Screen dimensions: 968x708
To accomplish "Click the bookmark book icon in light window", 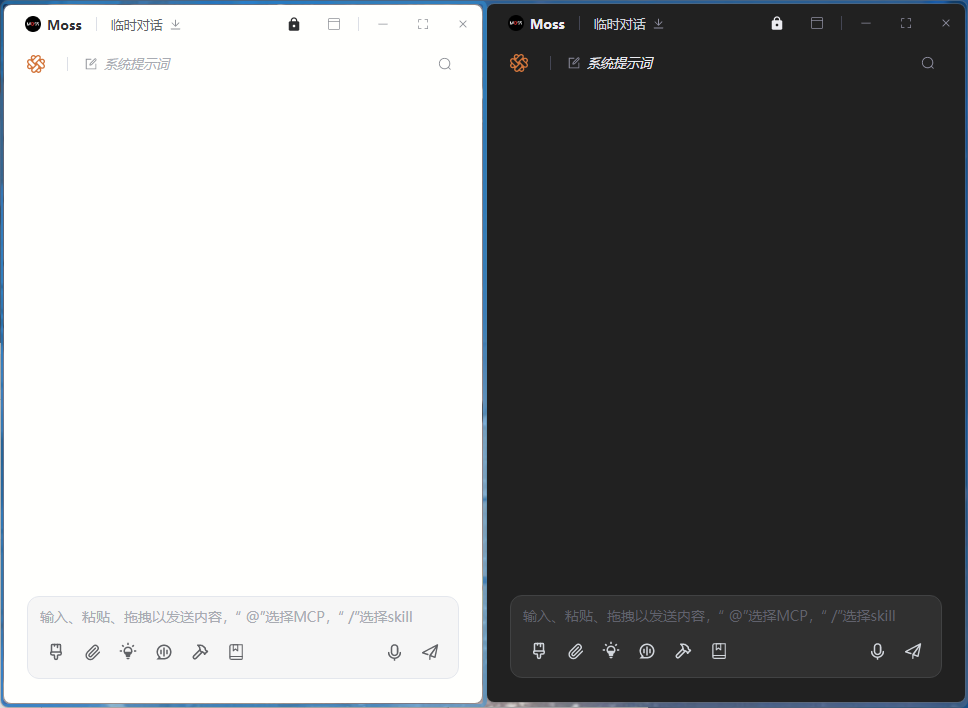I will (x=236, y=652).
